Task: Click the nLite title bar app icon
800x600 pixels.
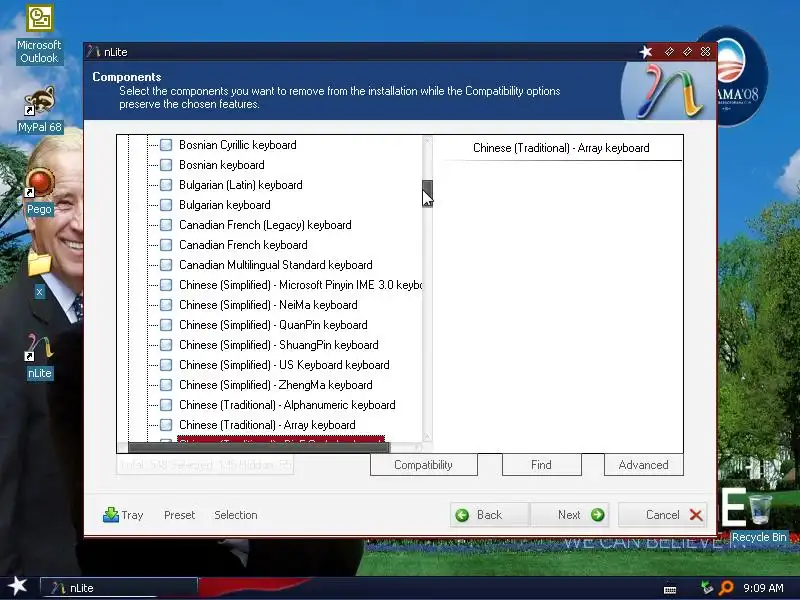Action: click(93, 52)
